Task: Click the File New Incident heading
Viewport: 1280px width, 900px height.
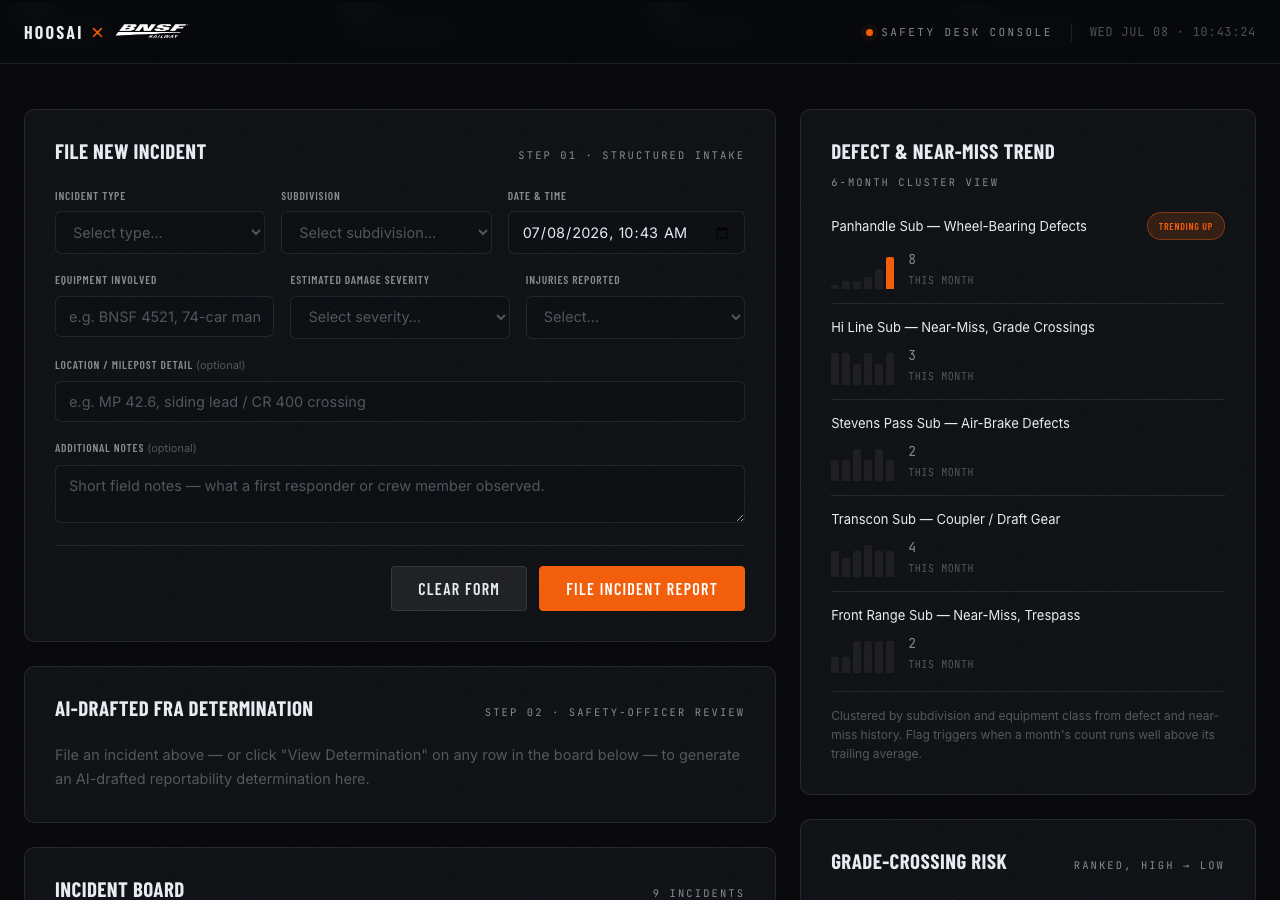Action: tap(131, 152)
